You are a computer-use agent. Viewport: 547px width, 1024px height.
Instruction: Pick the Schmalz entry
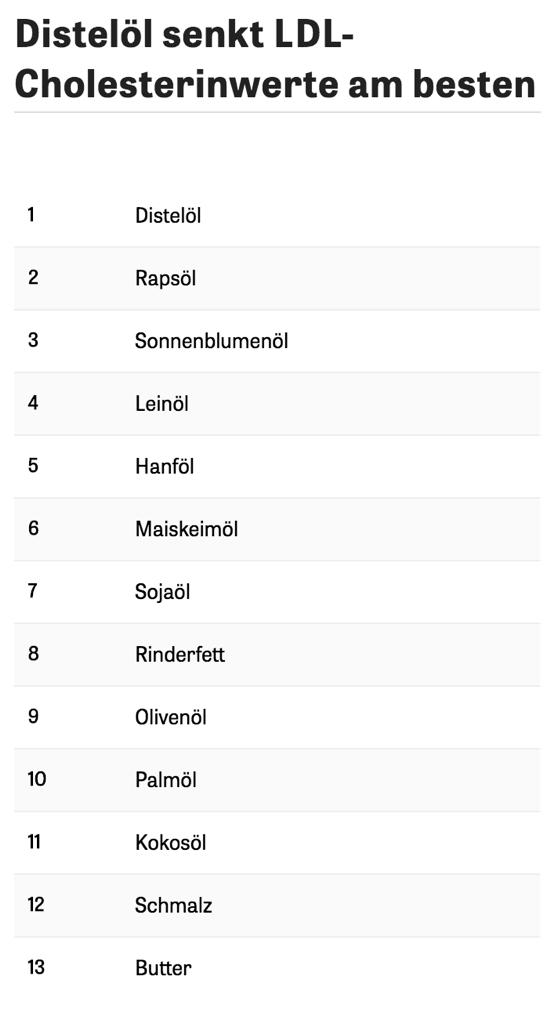pos(174,905)
